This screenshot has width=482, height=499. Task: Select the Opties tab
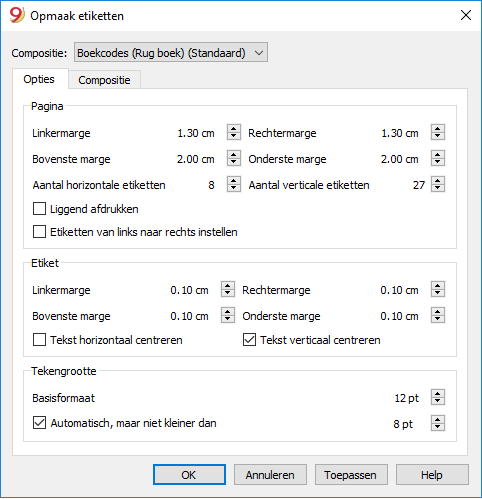tap(40, 79)
